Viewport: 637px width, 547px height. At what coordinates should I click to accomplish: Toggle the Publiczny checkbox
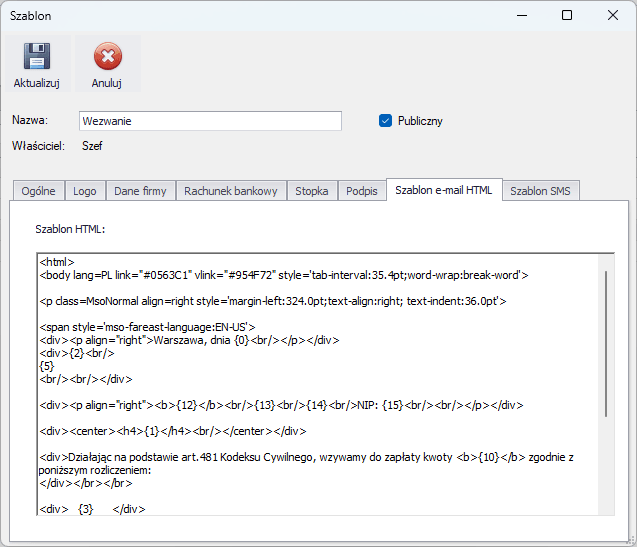click(x=385, y=121)
